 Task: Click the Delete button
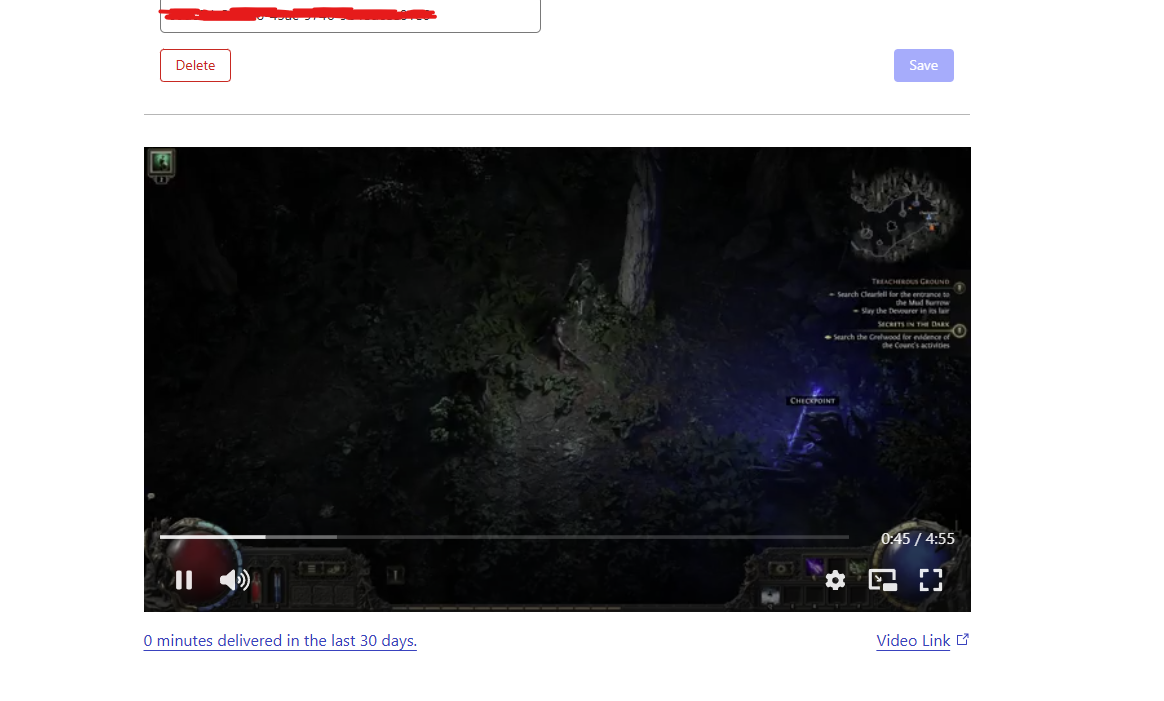[195, 65]
